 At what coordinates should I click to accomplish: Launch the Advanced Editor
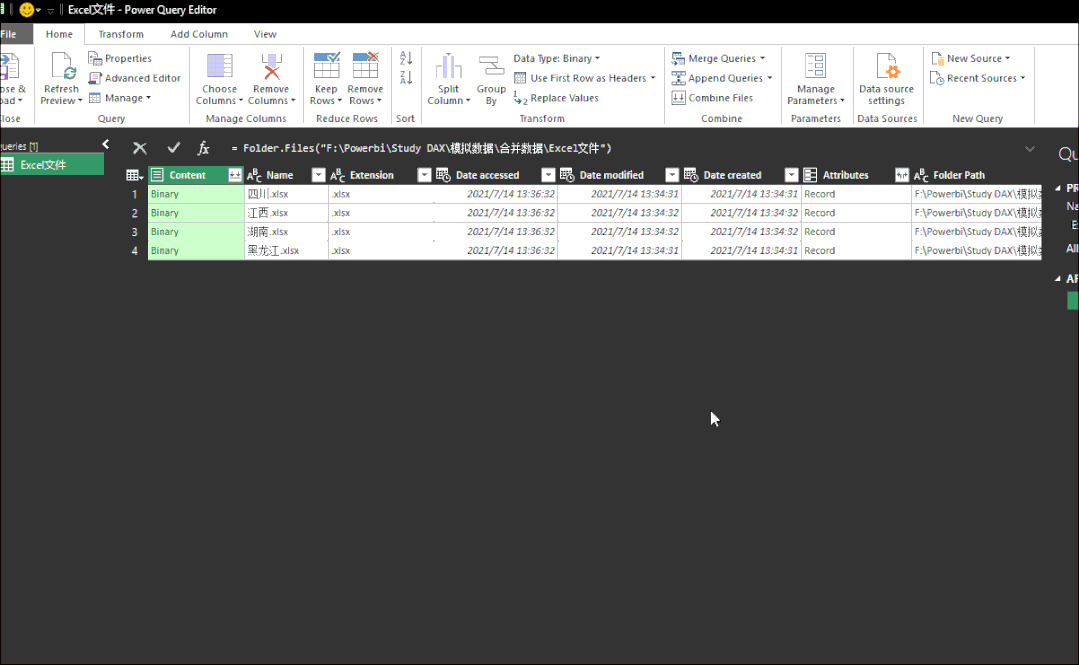(x=135, y=78)
